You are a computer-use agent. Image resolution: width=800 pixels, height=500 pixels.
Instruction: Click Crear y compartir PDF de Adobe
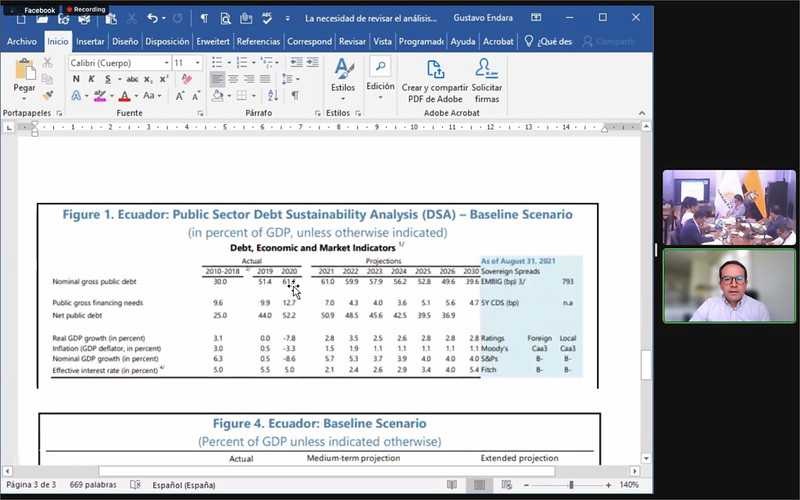pyautogui.click(x=435, y=80)
